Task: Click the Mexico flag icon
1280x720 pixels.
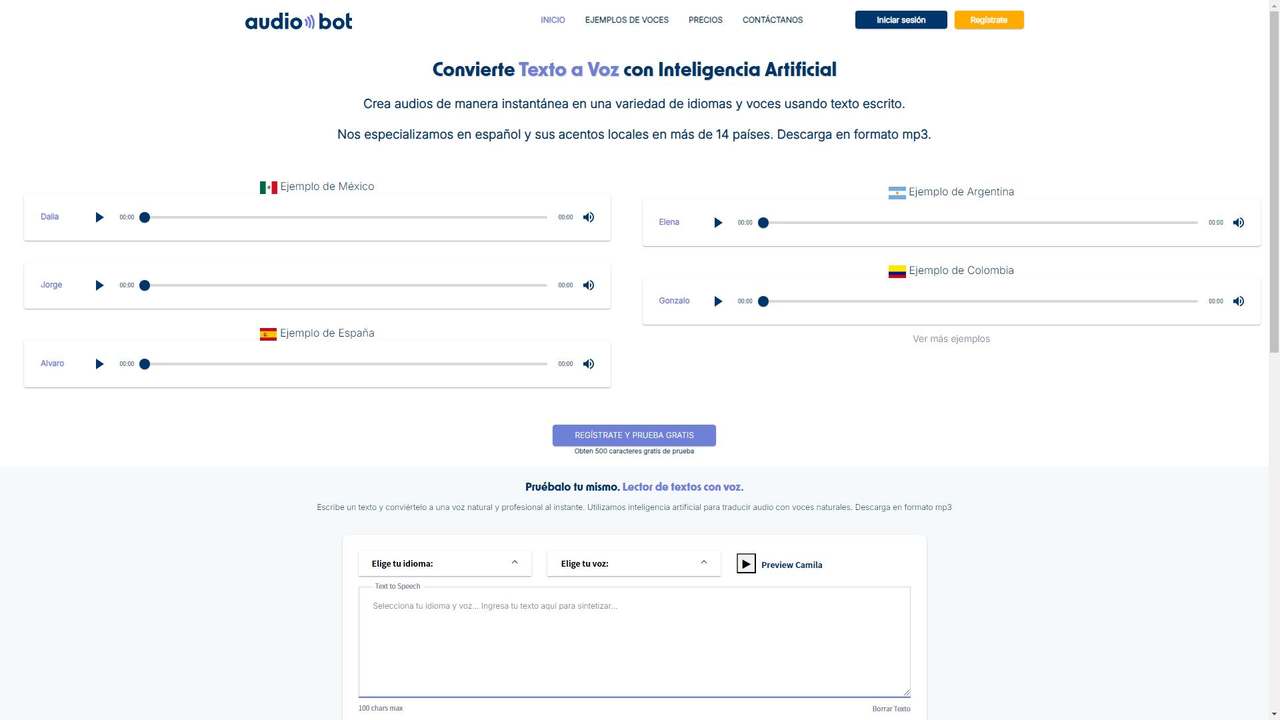Action: (x=268, y=187)
